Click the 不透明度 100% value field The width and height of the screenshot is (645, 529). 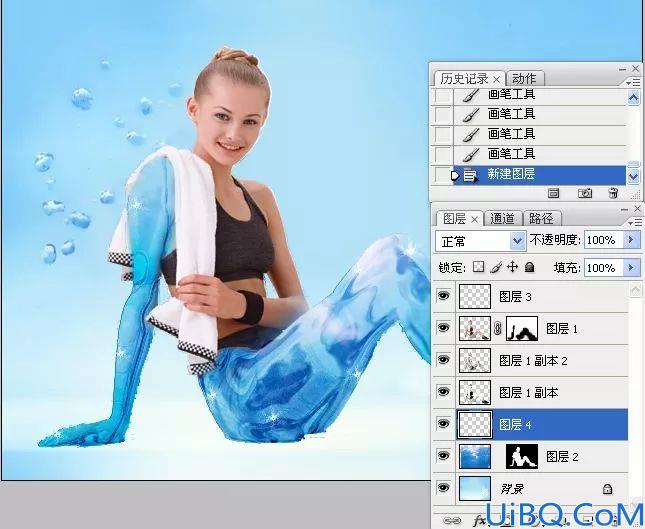[x=604, y=240]
